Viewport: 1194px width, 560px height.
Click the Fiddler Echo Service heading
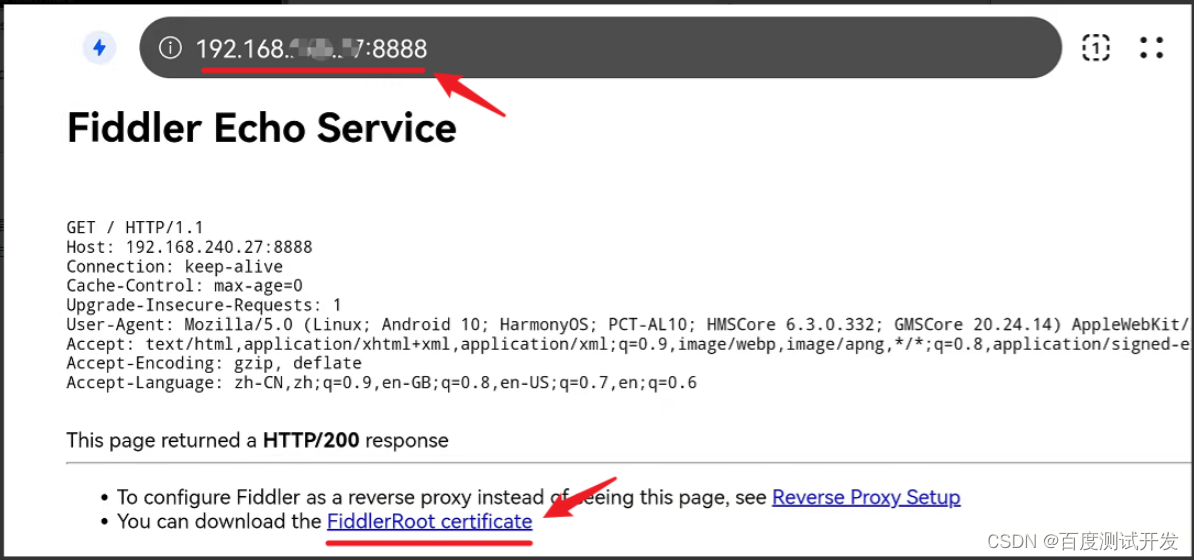coord(262,127)
